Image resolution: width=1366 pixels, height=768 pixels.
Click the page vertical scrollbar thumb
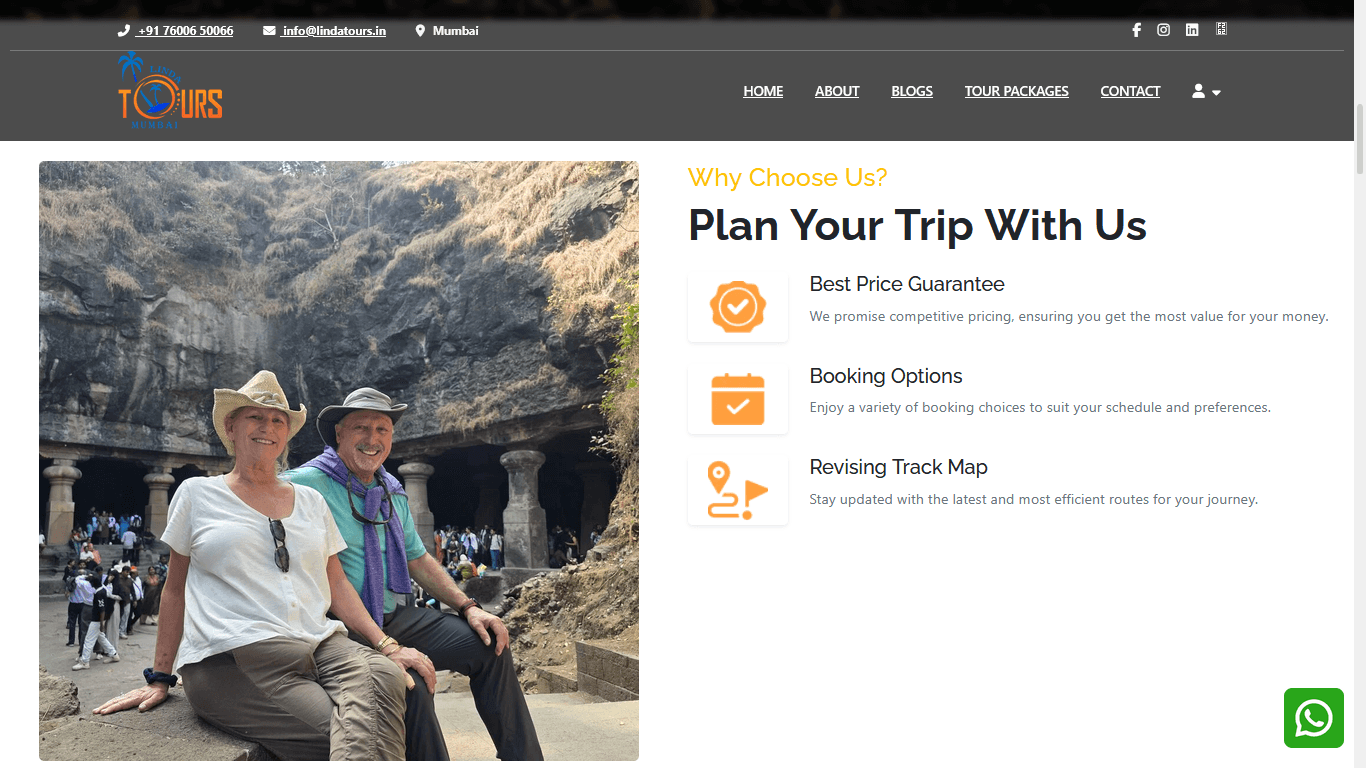tap(1359, 139)
